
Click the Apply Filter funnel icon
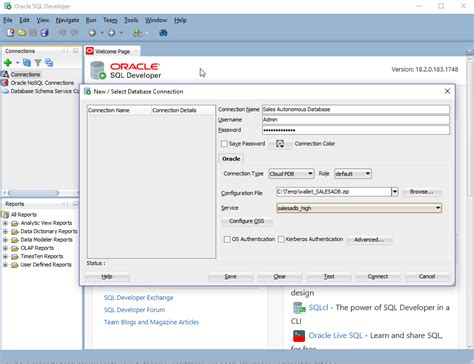(x=38, y=62)
